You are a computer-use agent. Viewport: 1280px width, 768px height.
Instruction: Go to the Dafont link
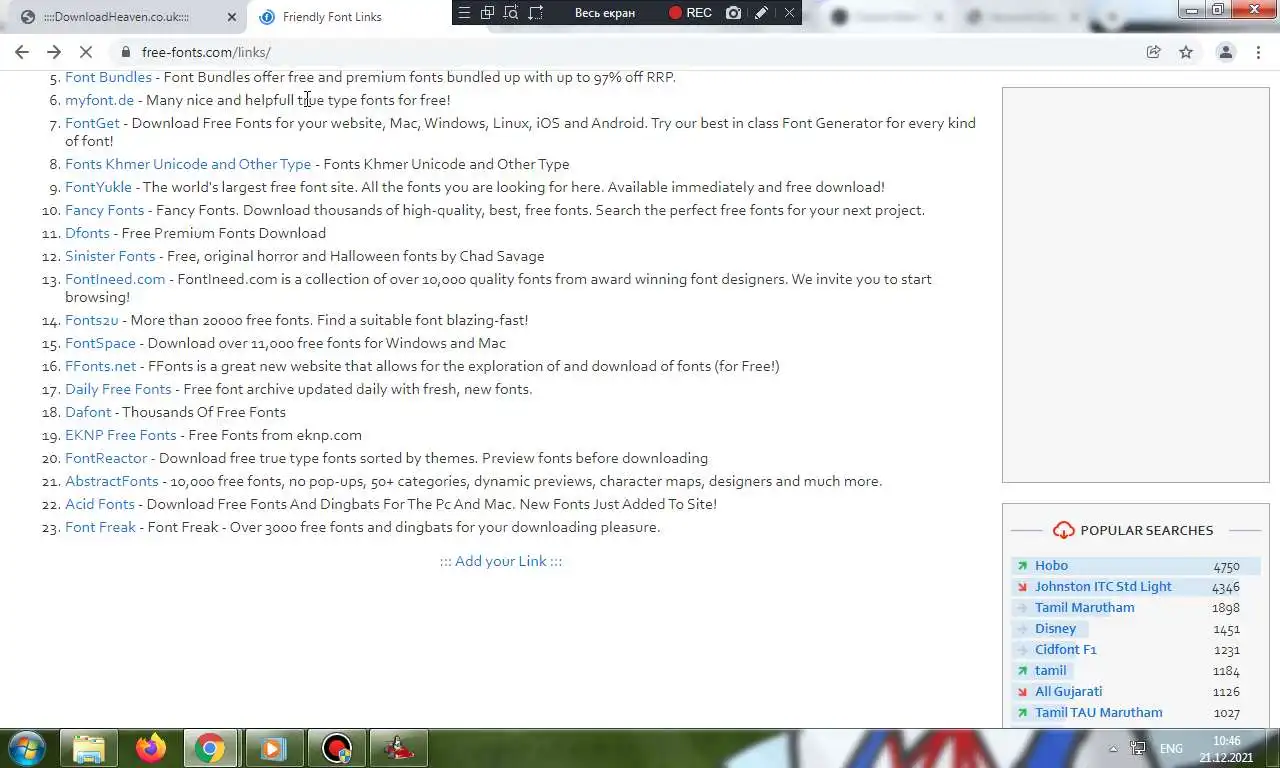click(88, 412)
